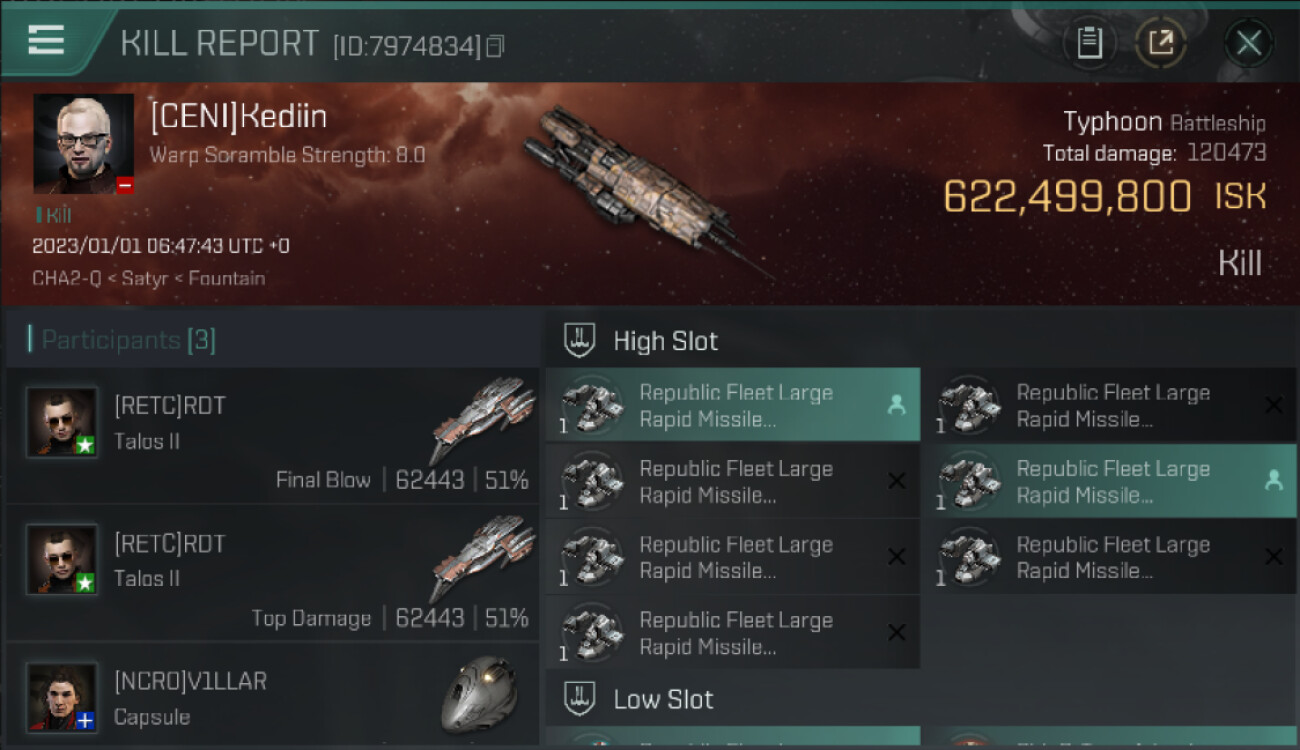This screenshot has height=750, width=1300.
Task: Collapse the Low Slot section header
Action: pos(663,699)
